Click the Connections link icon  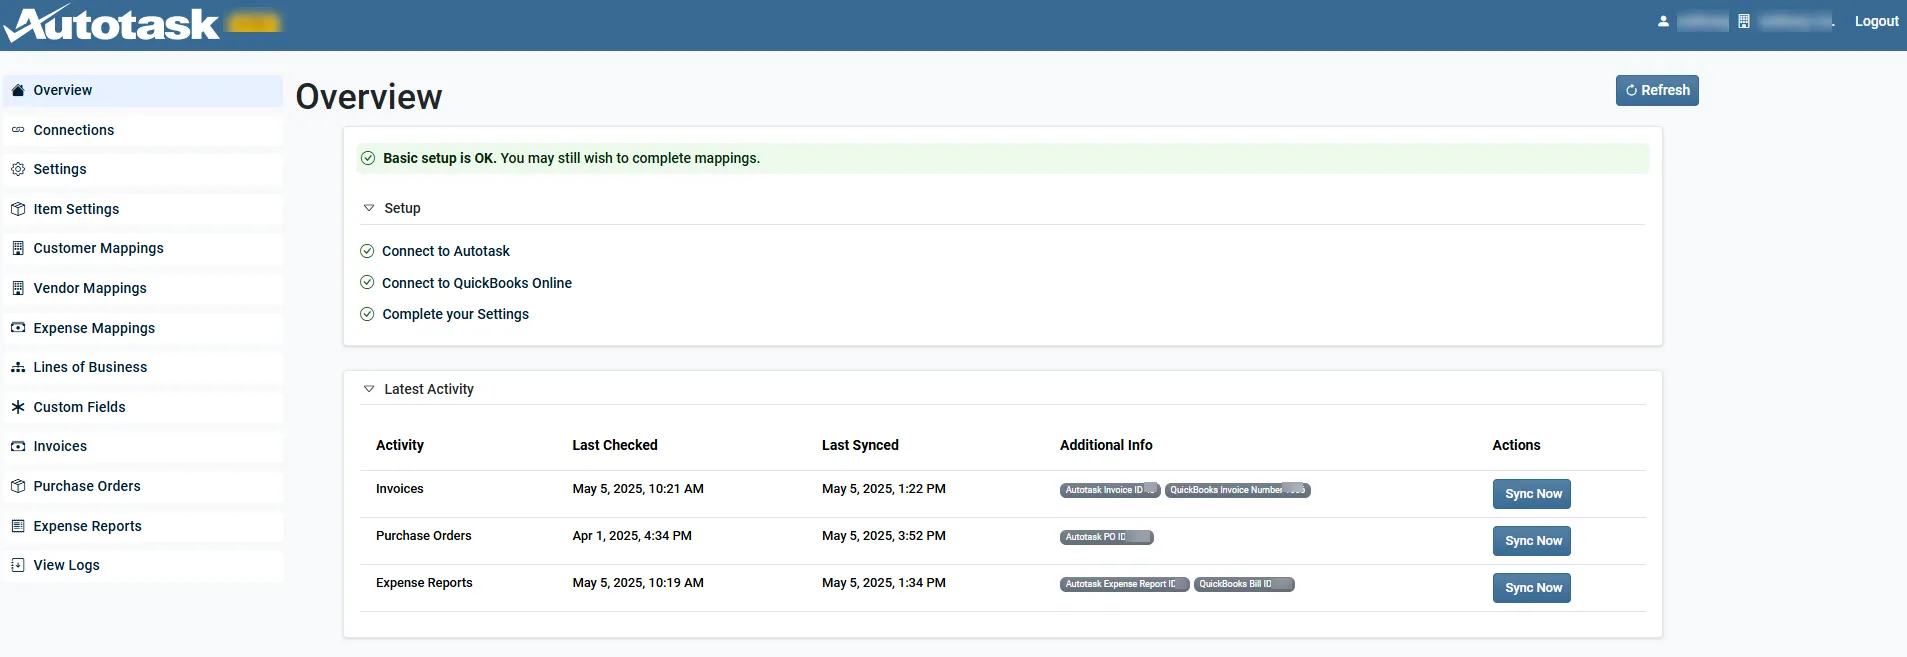coord(18,130)
